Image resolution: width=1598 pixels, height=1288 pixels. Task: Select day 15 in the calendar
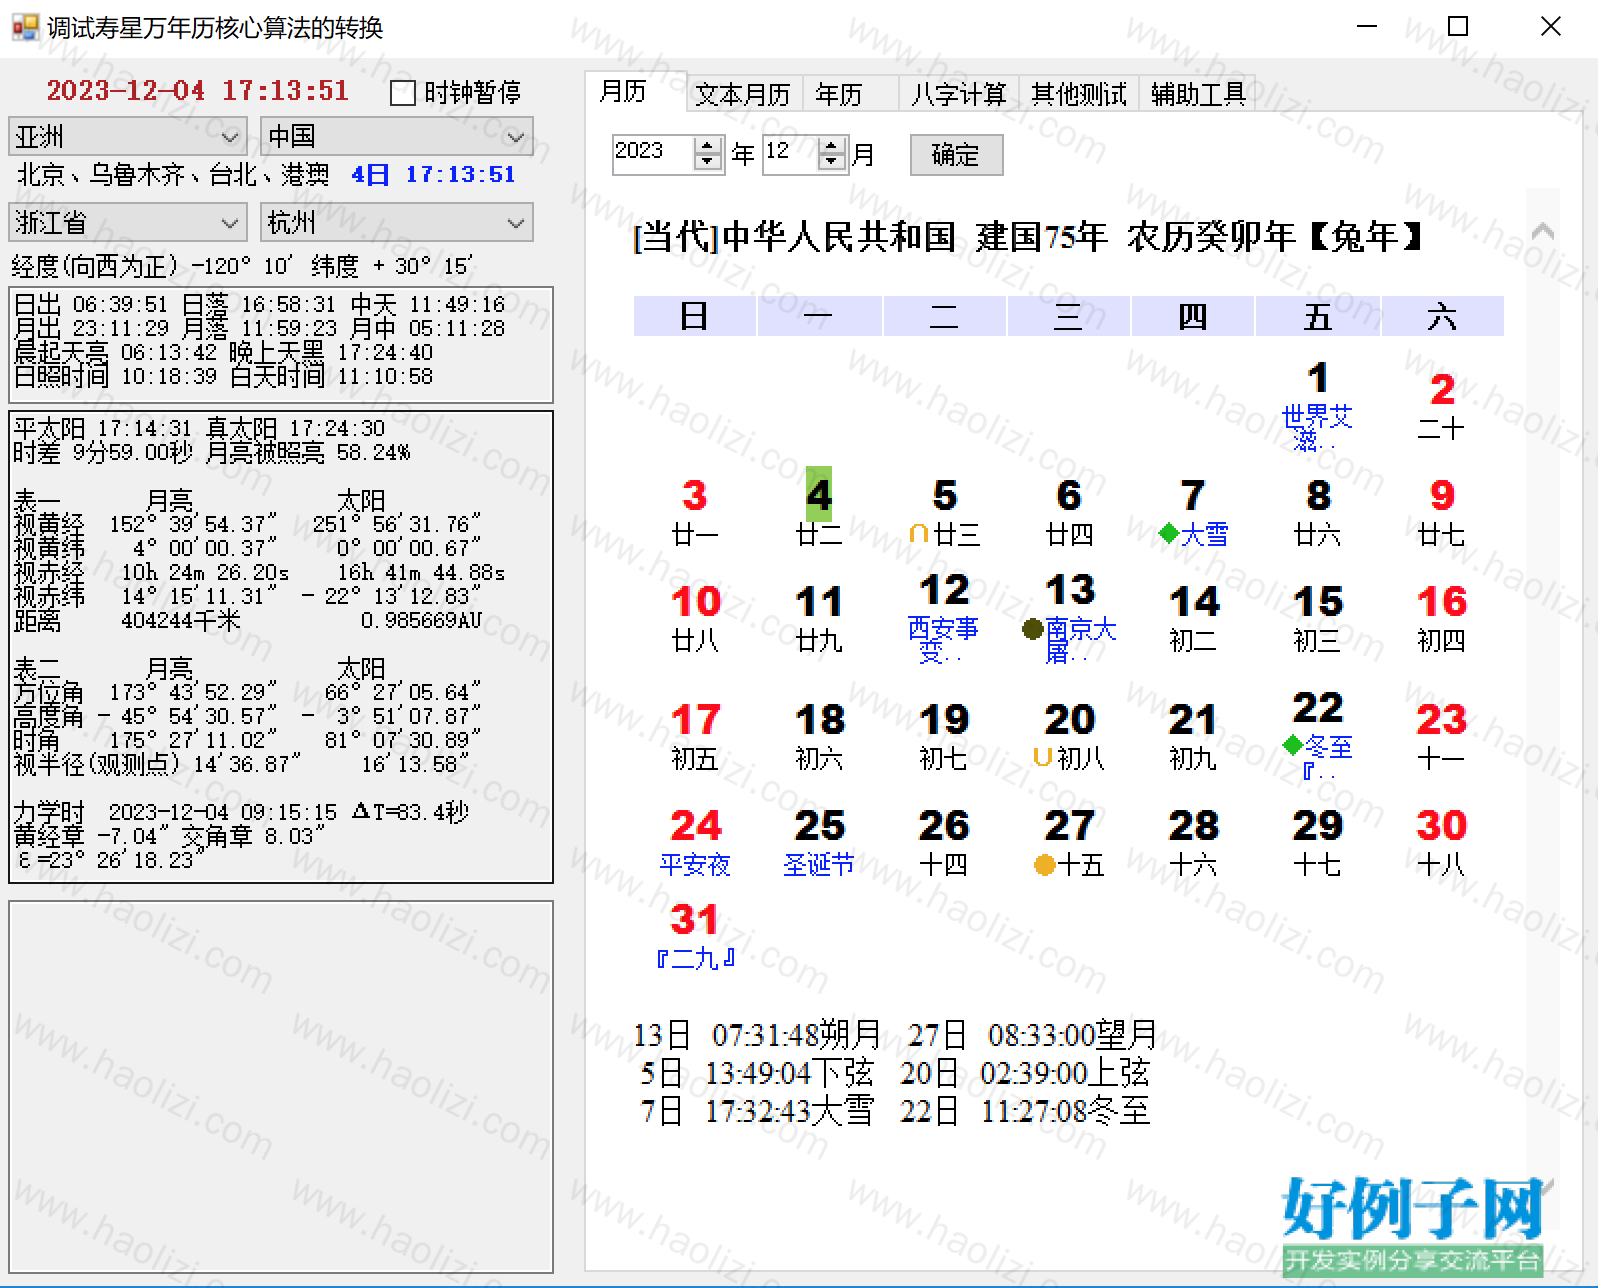pyautogui.click(x=1317, y=601)
